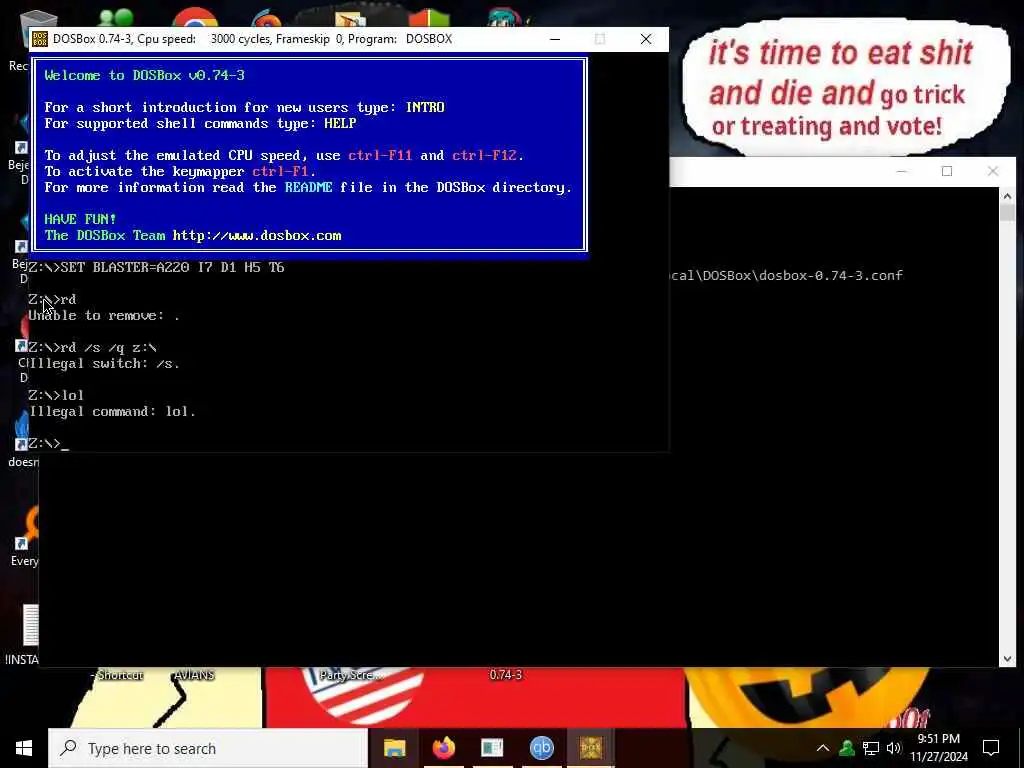Switch to qBittorrent on the taskbar
This screenshot has width=1024, height=768.
click(541, 748)
